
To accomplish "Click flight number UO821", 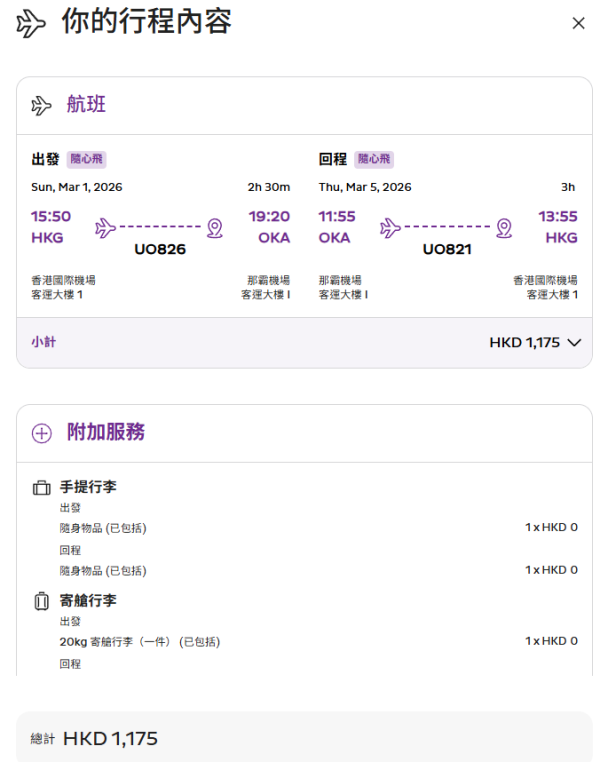I will point(447,249).
